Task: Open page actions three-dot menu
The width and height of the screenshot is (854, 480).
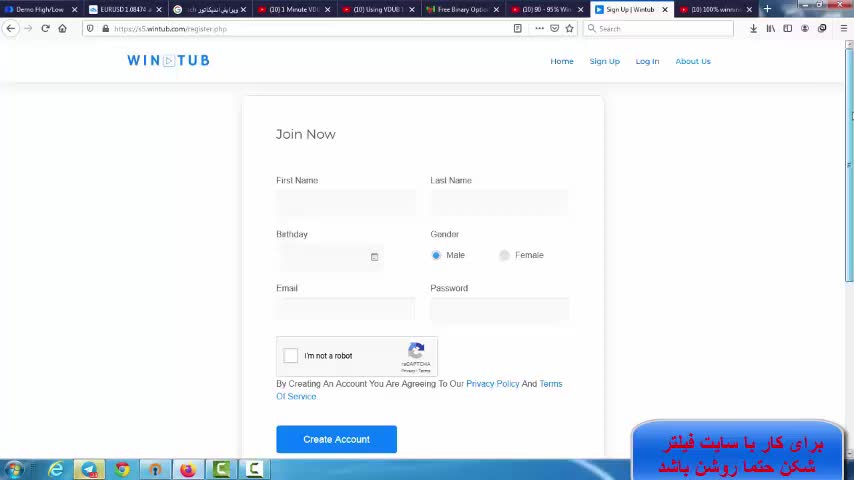Action: pos(539,28)
